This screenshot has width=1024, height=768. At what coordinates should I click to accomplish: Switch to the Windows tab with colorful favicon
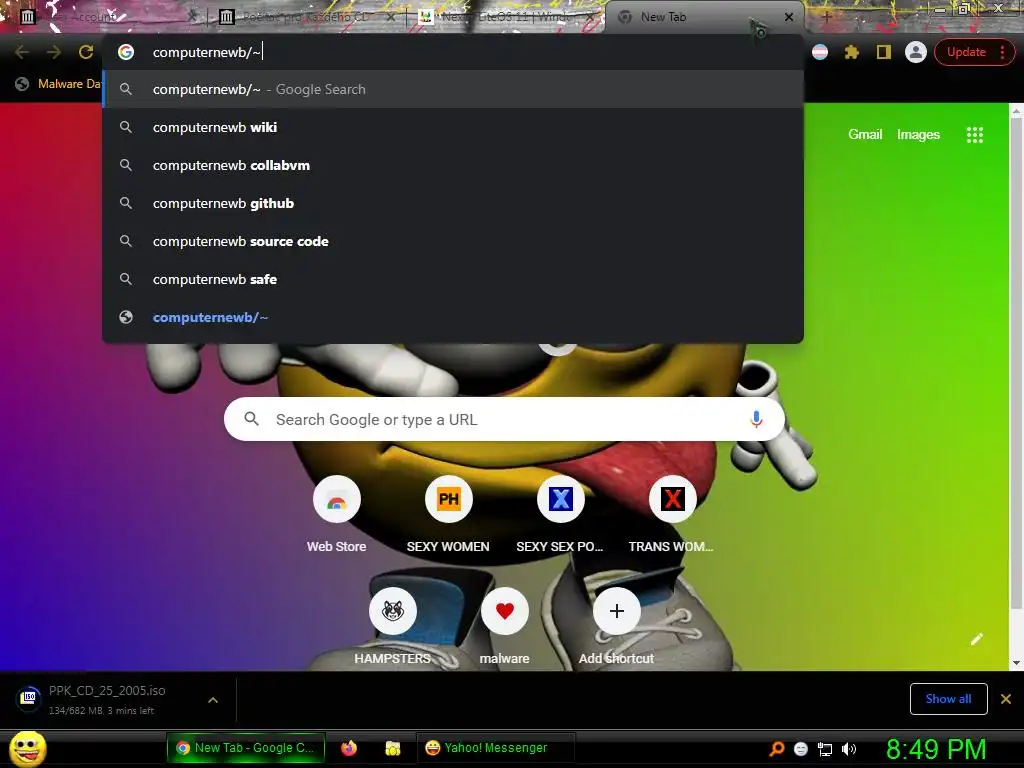click(x=505, y=17)
